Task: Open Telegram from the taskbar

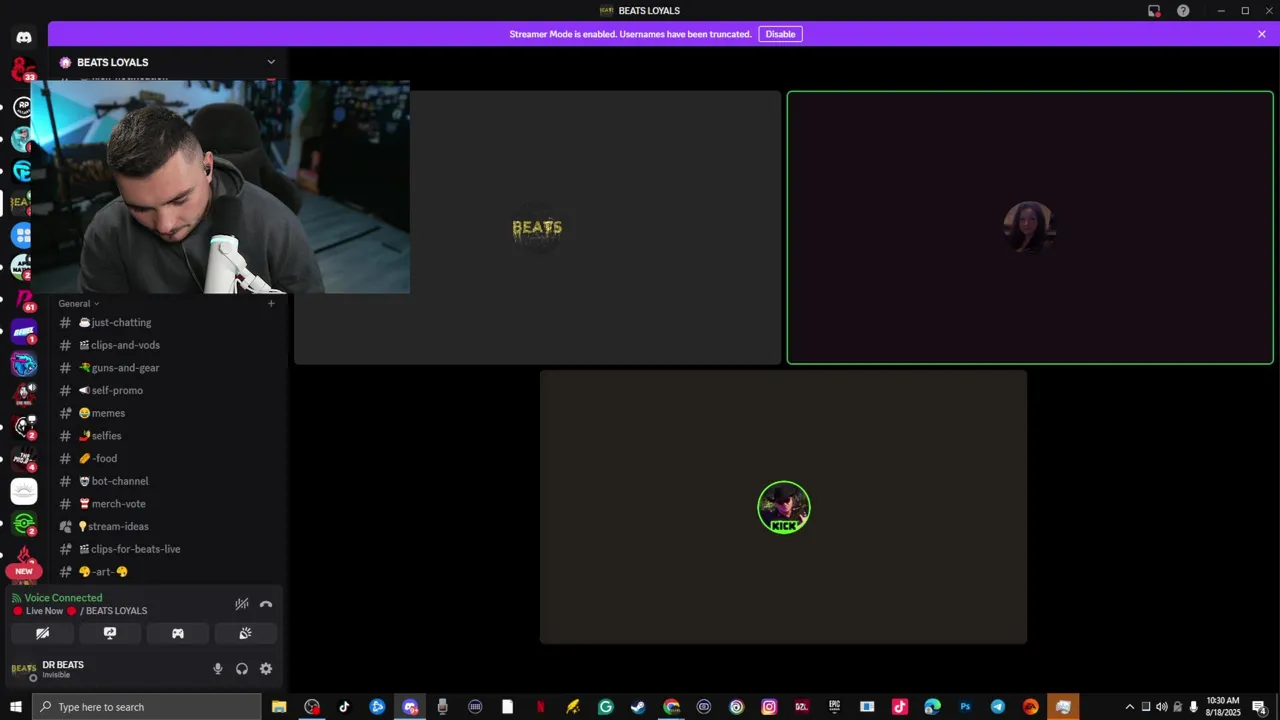Action: click(998, 707)
